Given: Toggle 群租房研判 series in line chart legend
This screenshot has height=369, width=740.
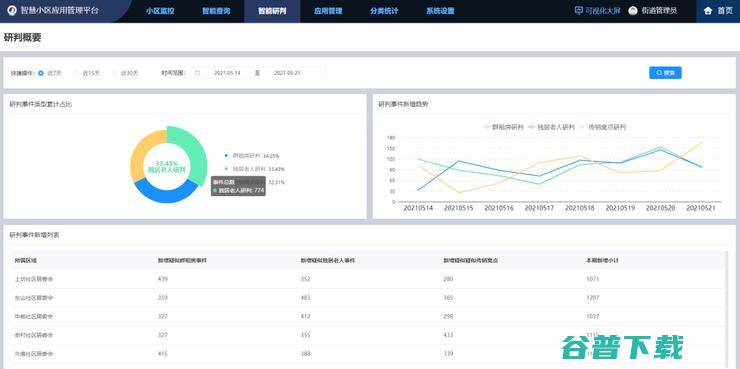Looking at the screenshot, I should click(503, 127).
